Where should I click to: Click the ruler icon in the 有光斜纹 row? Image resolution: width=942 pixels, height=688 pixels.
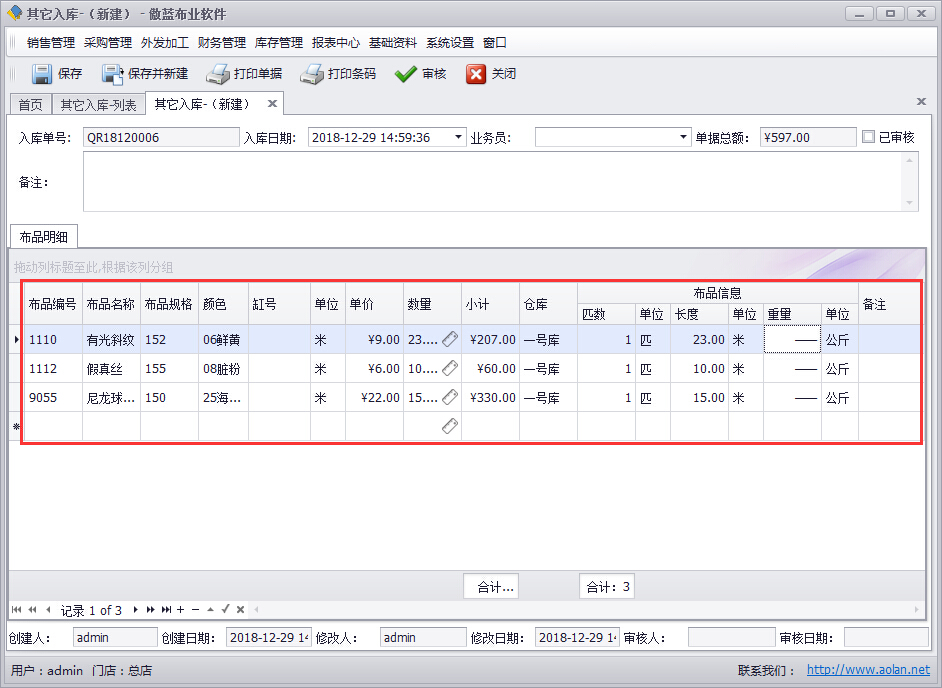[450, 339]
